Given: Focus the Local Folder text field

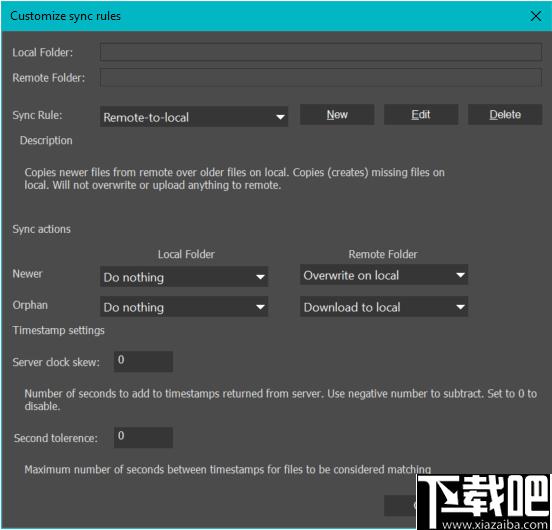Looking at the screenshot, I should (x=321, y=52).
